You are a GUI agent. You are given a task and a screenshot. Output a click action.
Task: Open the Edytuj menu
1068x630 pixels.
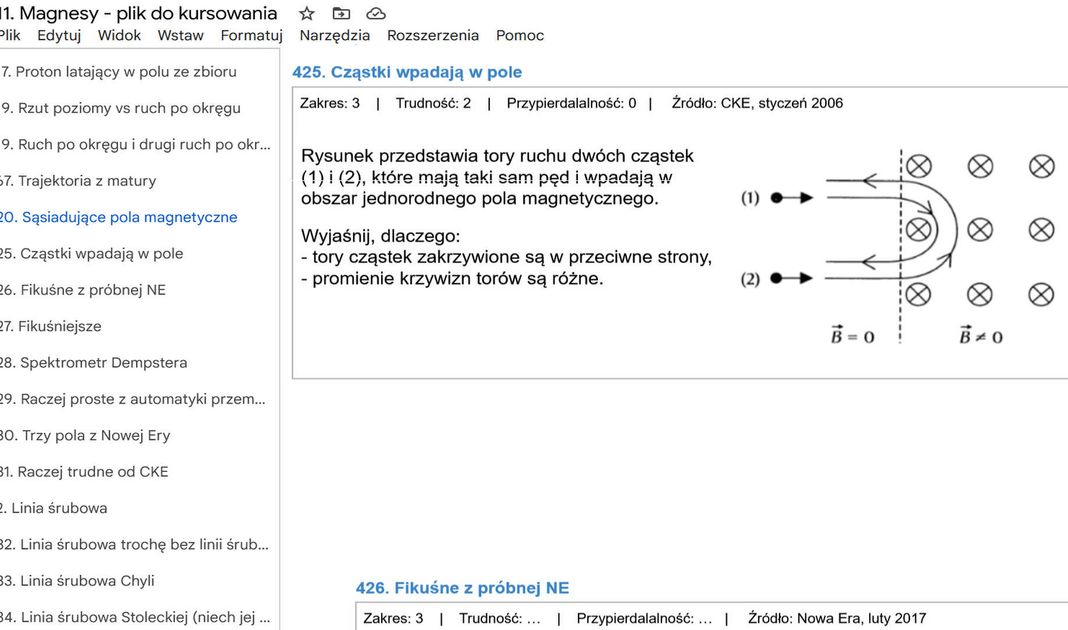pos(59,35)
